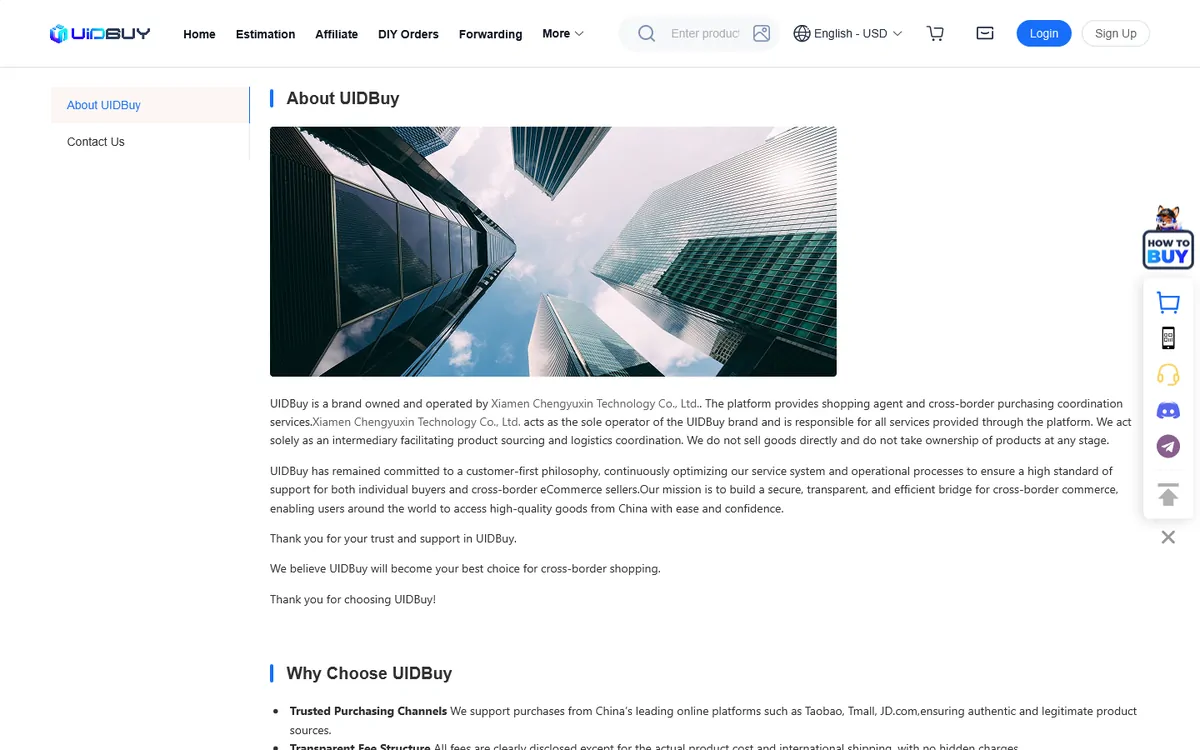Image resolution: width=1200 pixels, height=750 pixels.
Task: Close the floating sidebar with X
Action: point(1168,537)
